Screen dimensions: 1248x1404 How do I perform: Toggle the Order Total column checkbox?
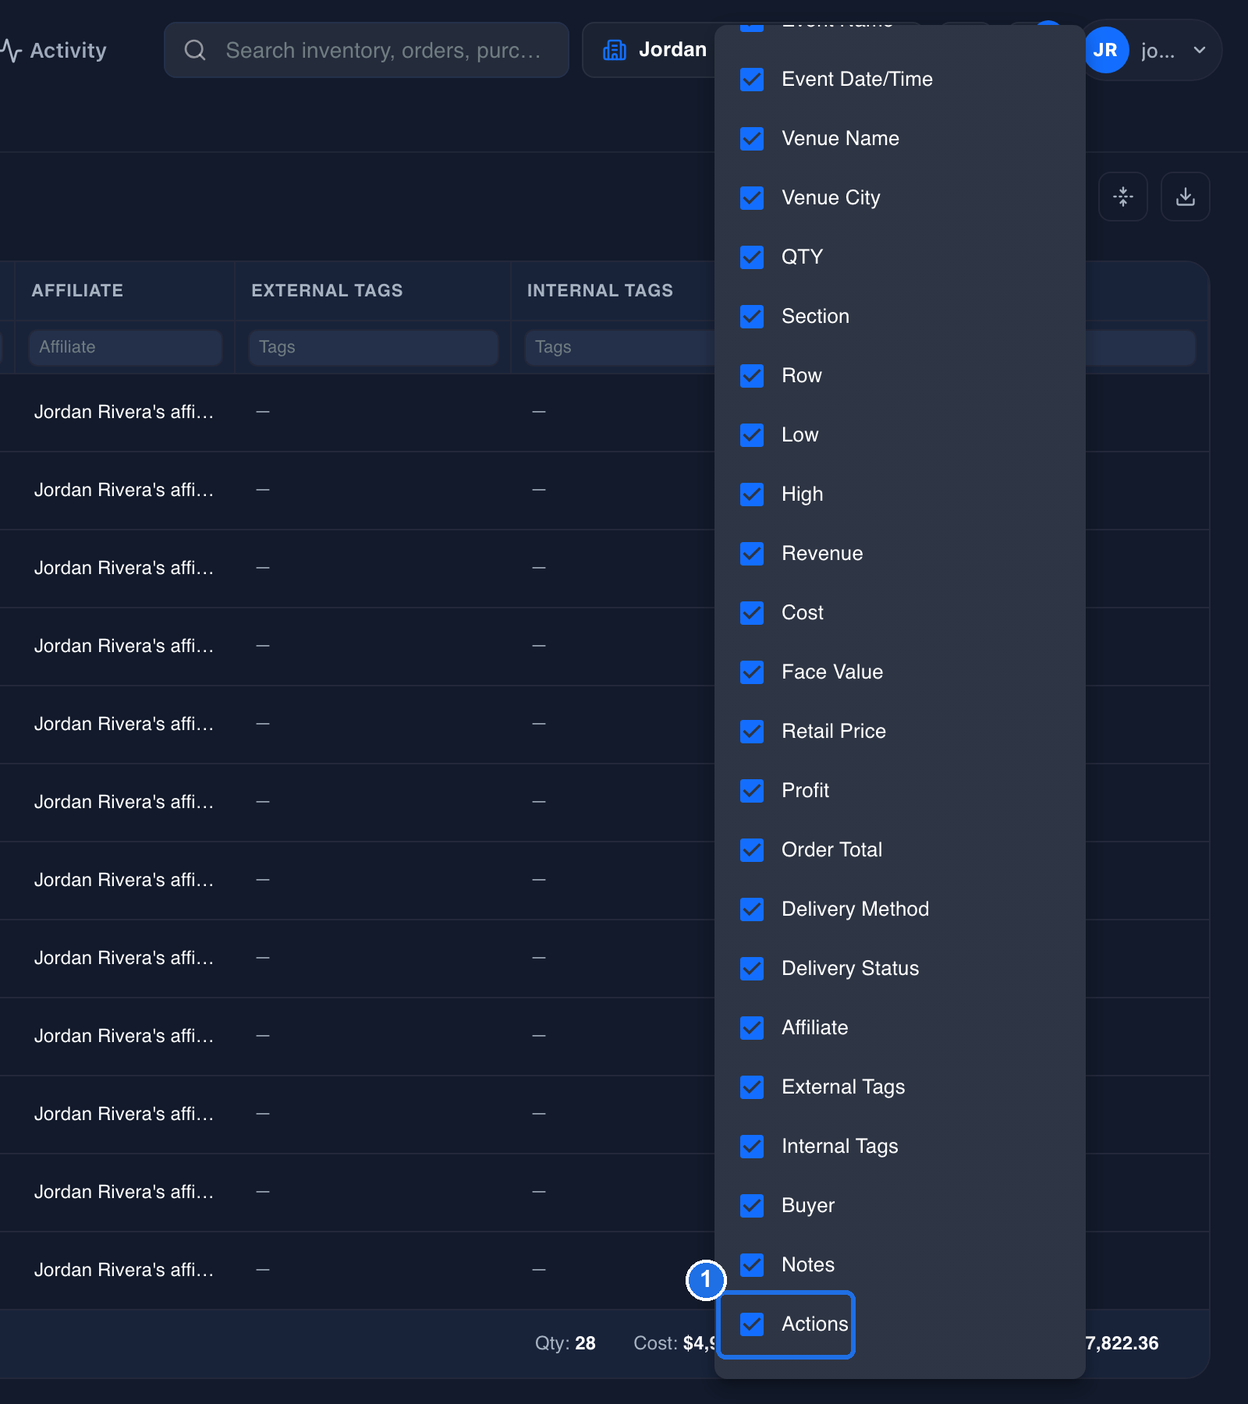pyautogui.click(x=752, y=850)
